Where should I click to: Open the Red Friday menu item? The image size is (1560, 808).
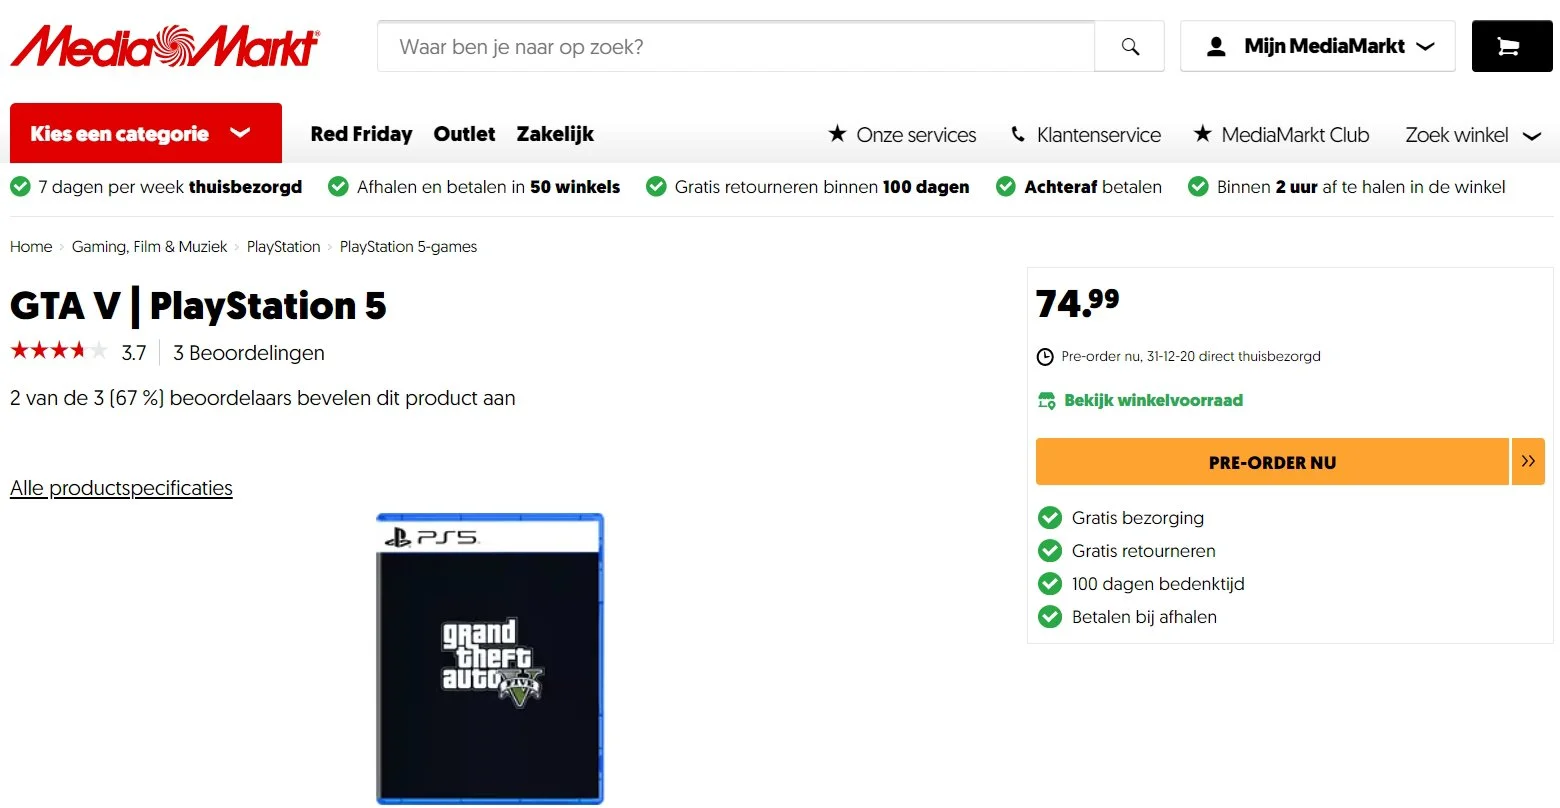pyautogui.click(x=361, y=134)
